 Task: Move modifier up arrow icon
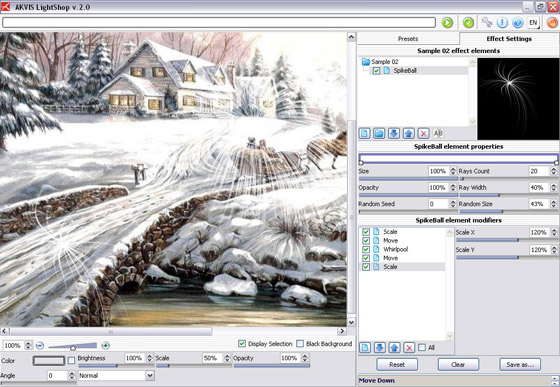point(394,347)
